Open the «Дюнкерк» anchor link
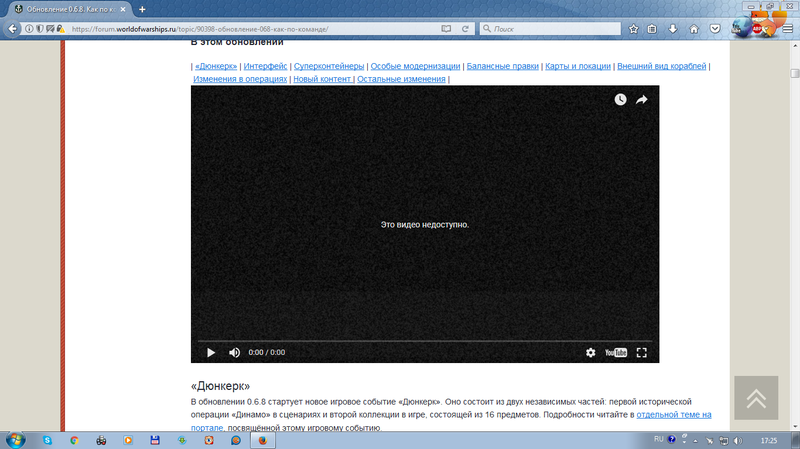The width and height of the screenshot is (800, 449). tap(216, 66)
